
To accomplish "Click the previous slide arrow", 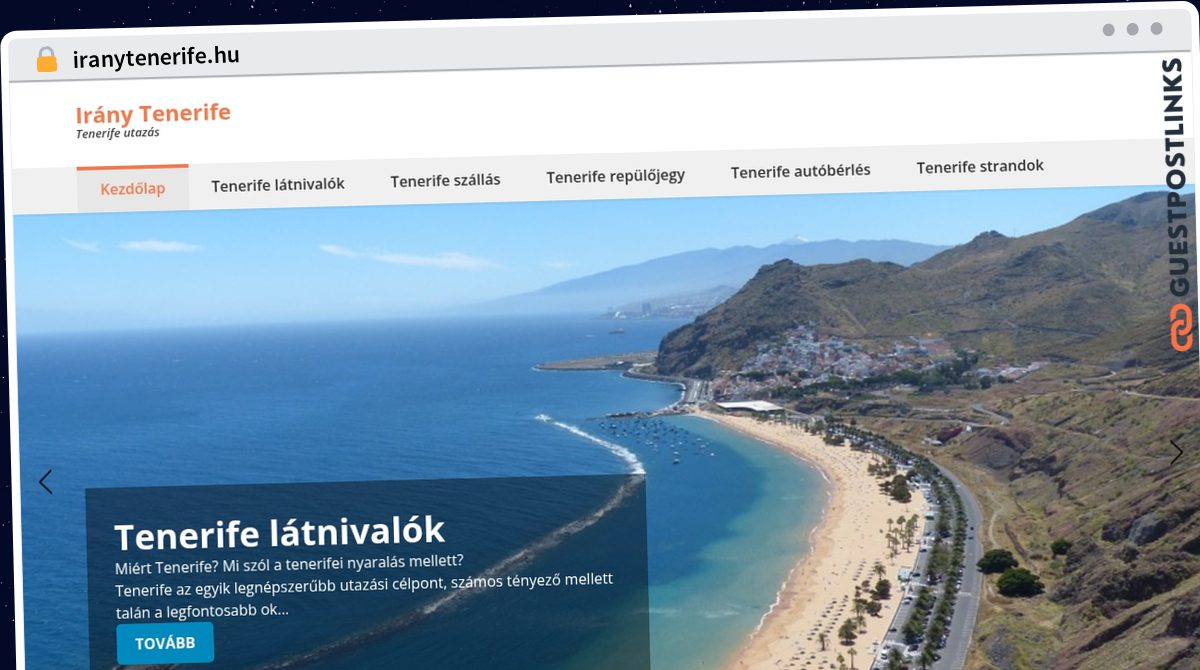I will coord(45,482).
